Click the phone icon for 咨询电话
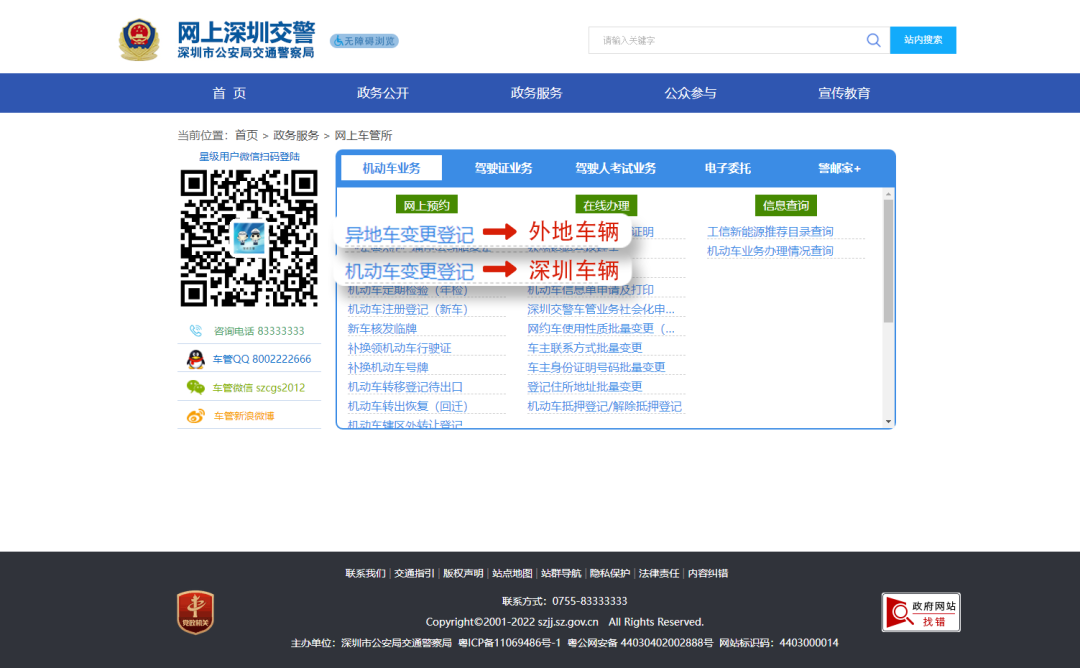This screenshot has width=1080, height=668. pyautogui.click(x=196, y=331)
